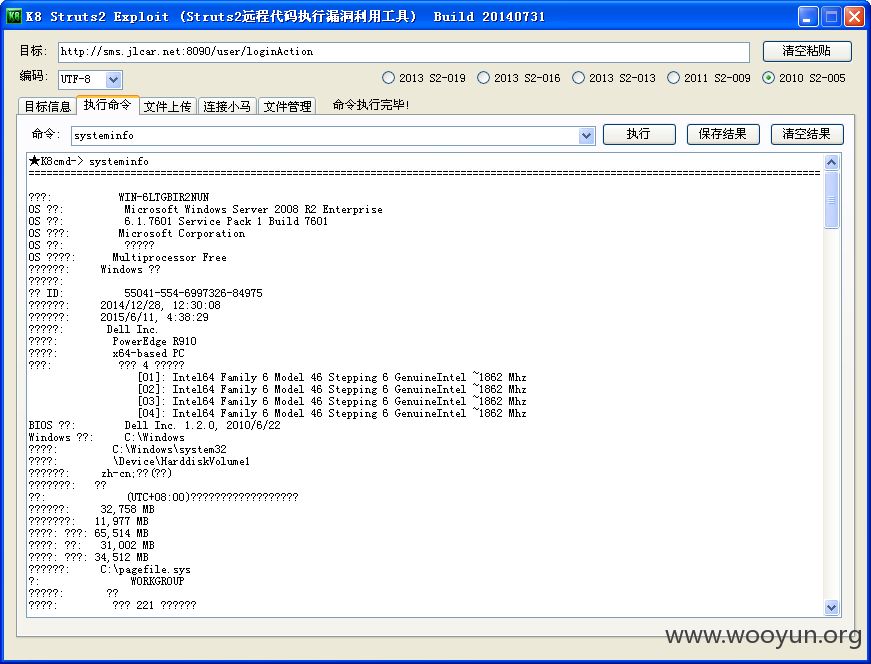Maximize the K8 Struts2 Exploit window

[831, 17]
